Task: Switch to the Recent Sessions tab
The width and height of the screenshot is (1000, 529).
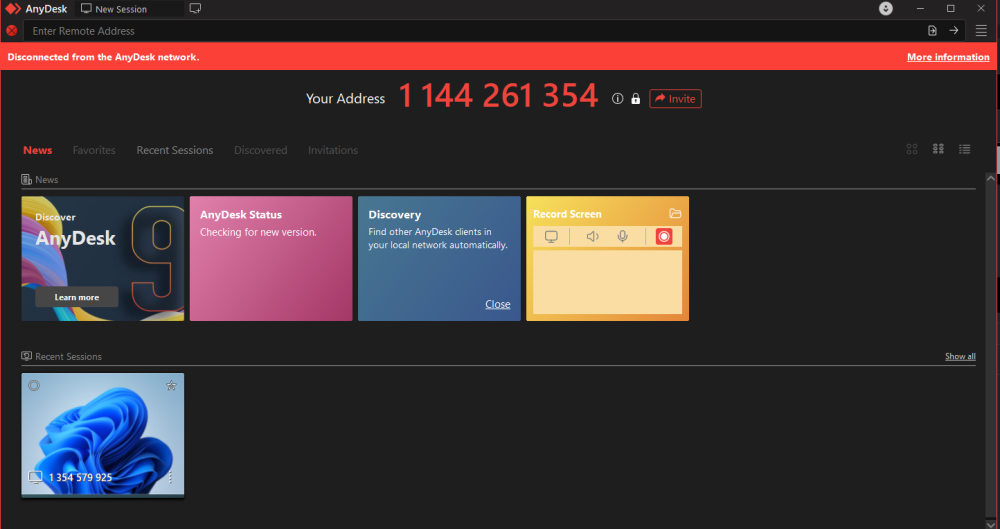Action: tap(175, 151)
